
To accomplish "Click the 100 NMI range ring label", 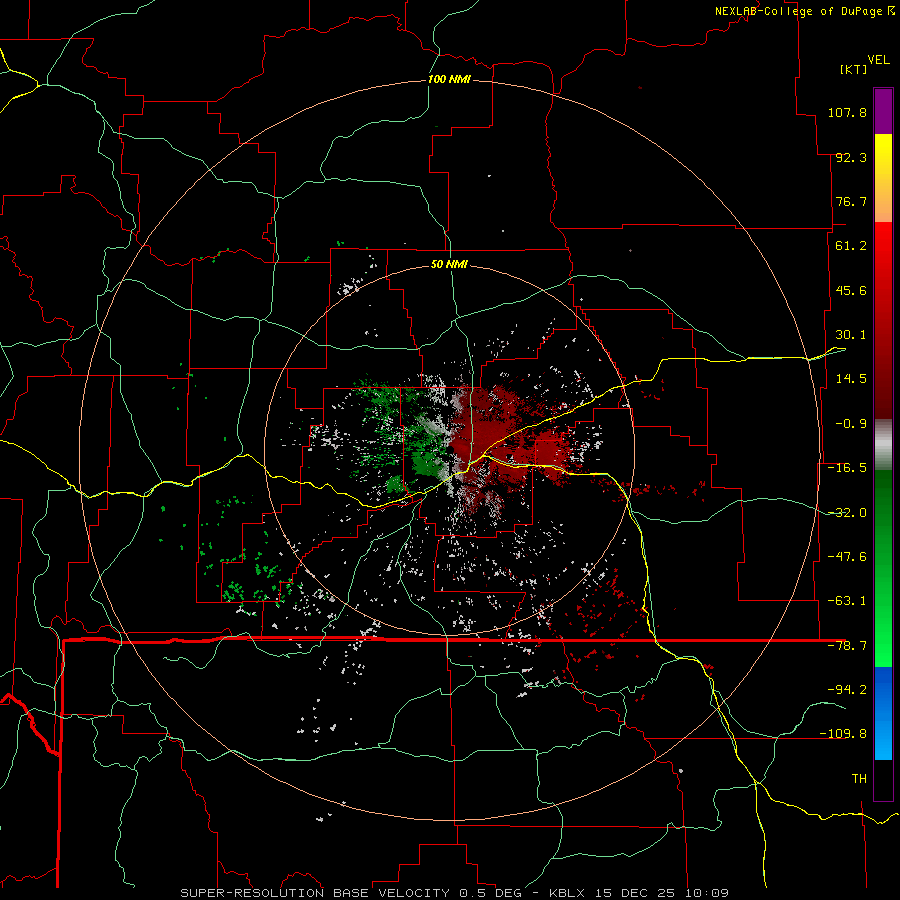I will coord(449,79).
